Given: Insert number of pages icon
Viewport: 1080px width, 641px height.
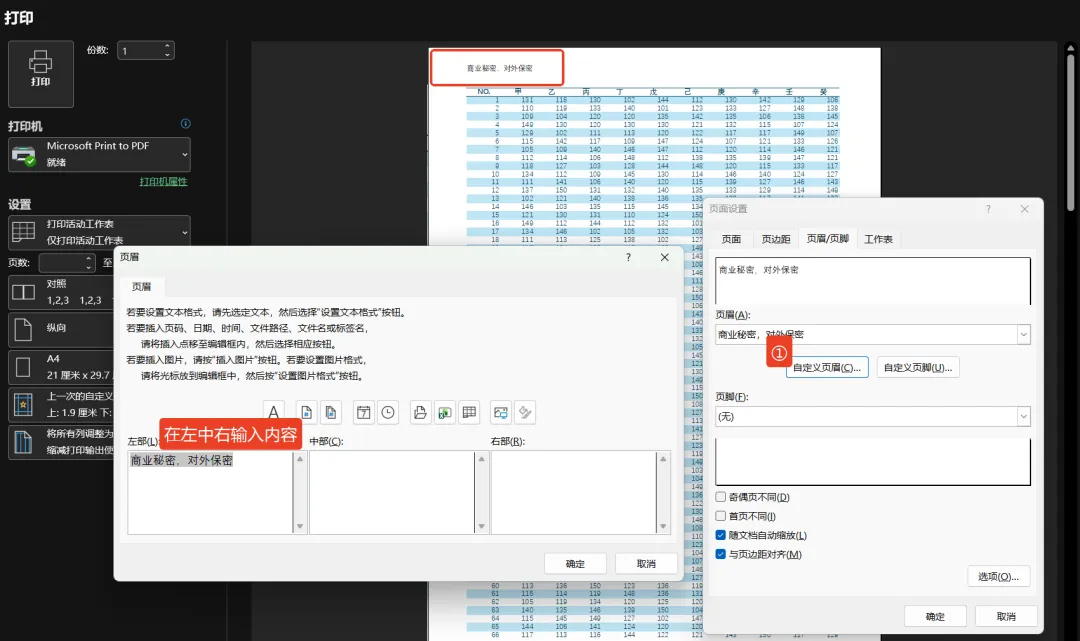Looking at the screenshot, I should click(331, 412).
